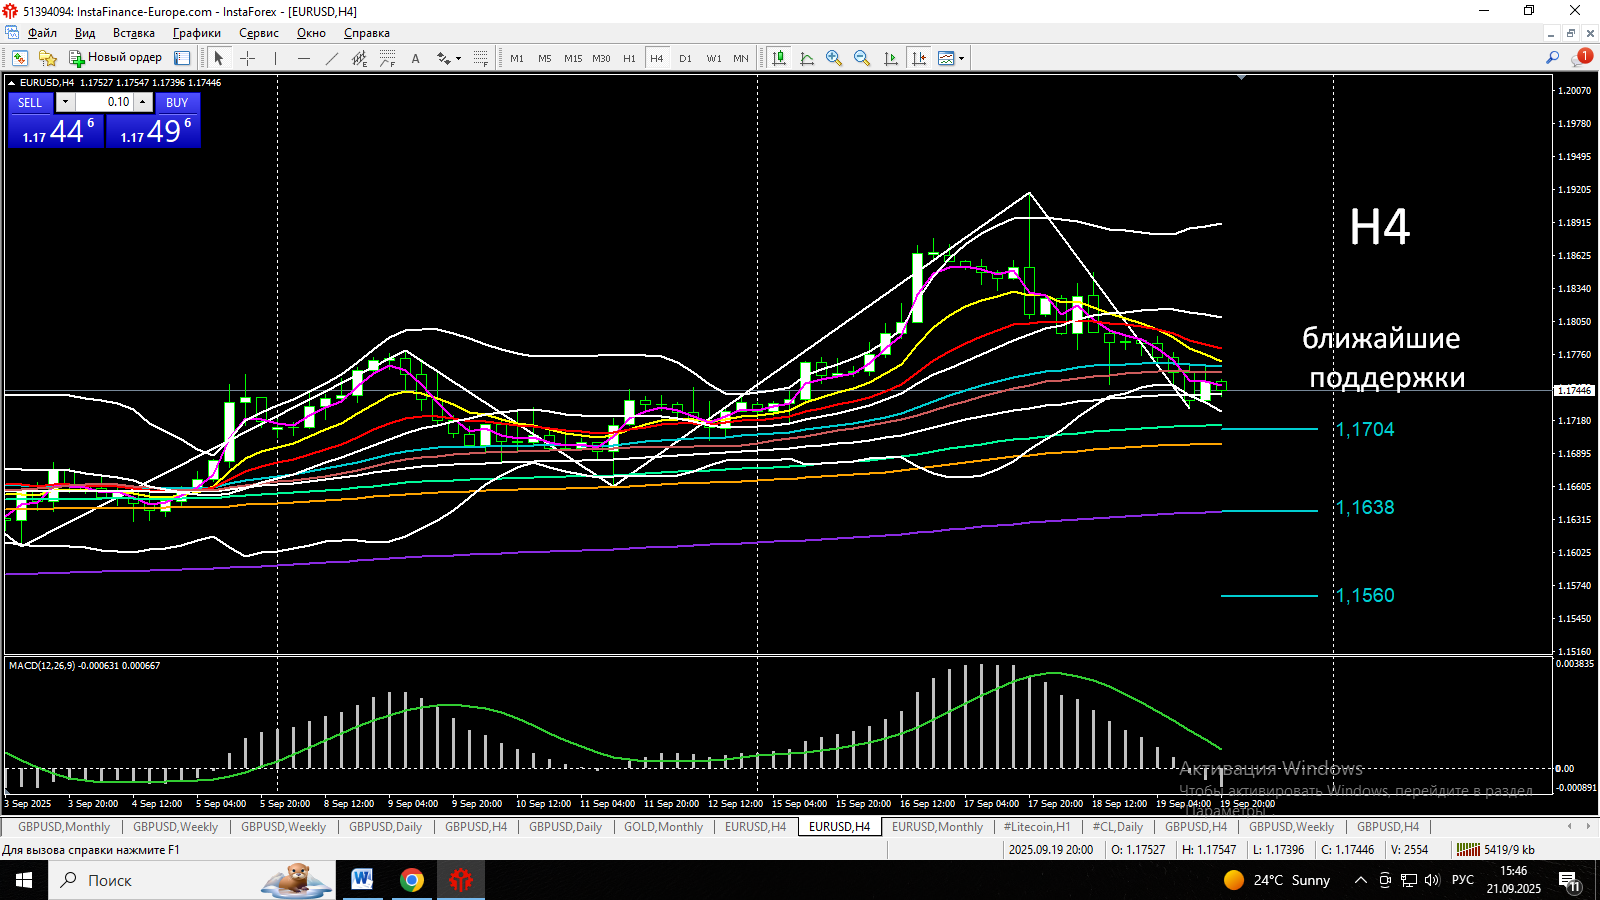The image size is (1600, 900).
Task: Select the Crosshair tool
Action: (248, 58)
